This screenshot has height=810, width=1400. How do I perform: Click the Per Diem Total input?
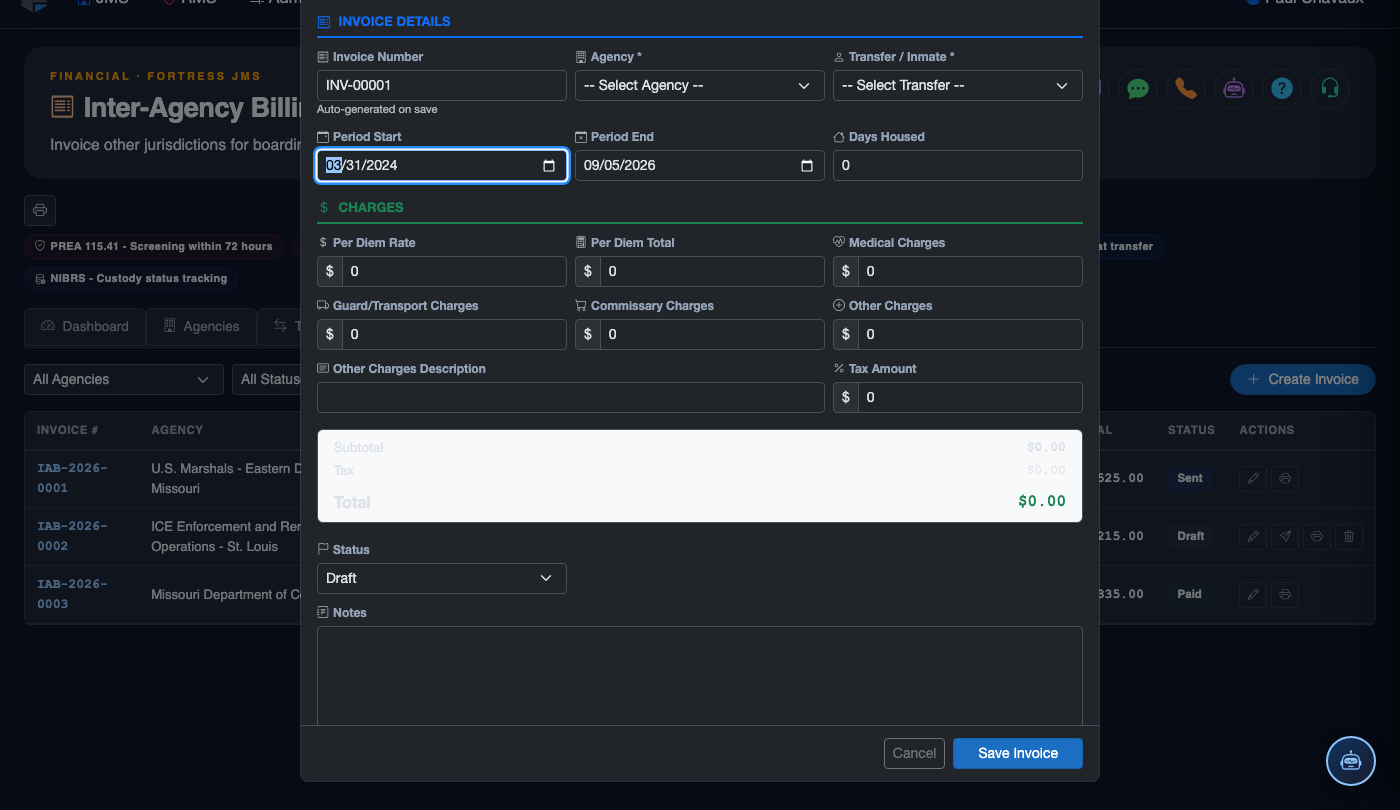[713, 272]
